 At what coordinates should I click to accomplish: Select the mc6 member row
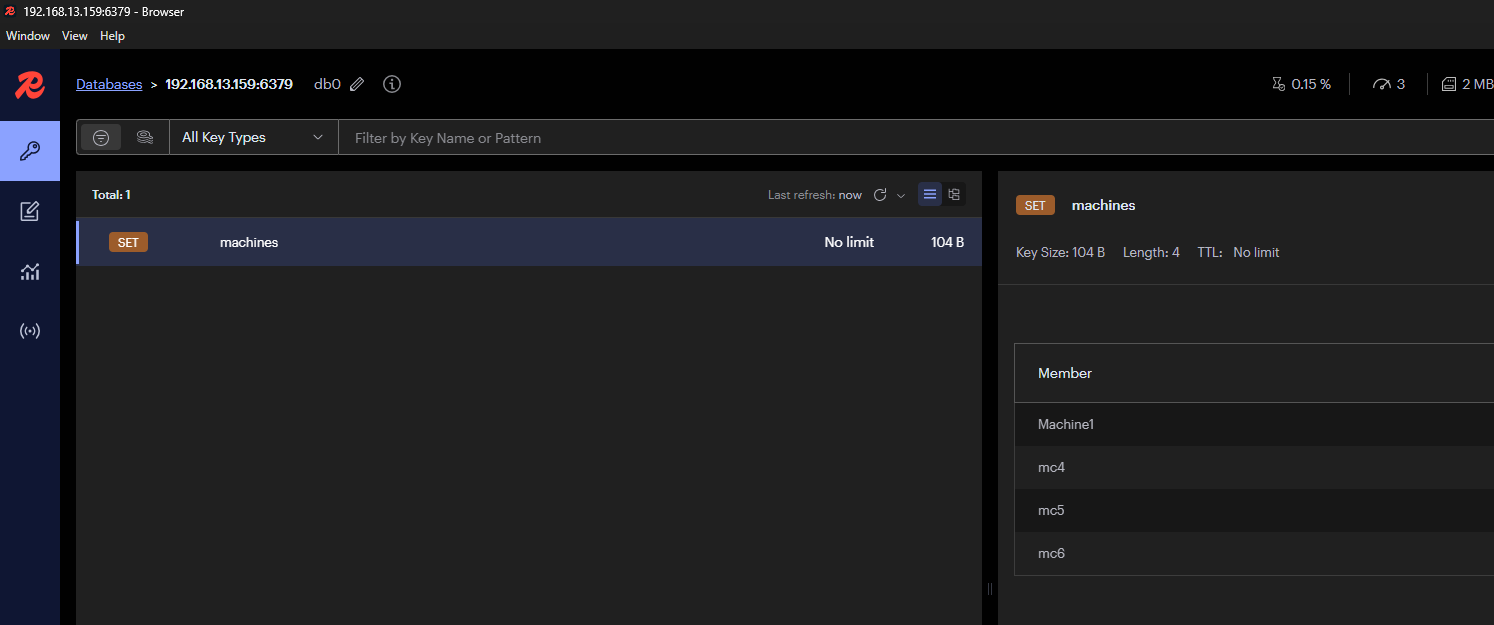pos(1254,553)
